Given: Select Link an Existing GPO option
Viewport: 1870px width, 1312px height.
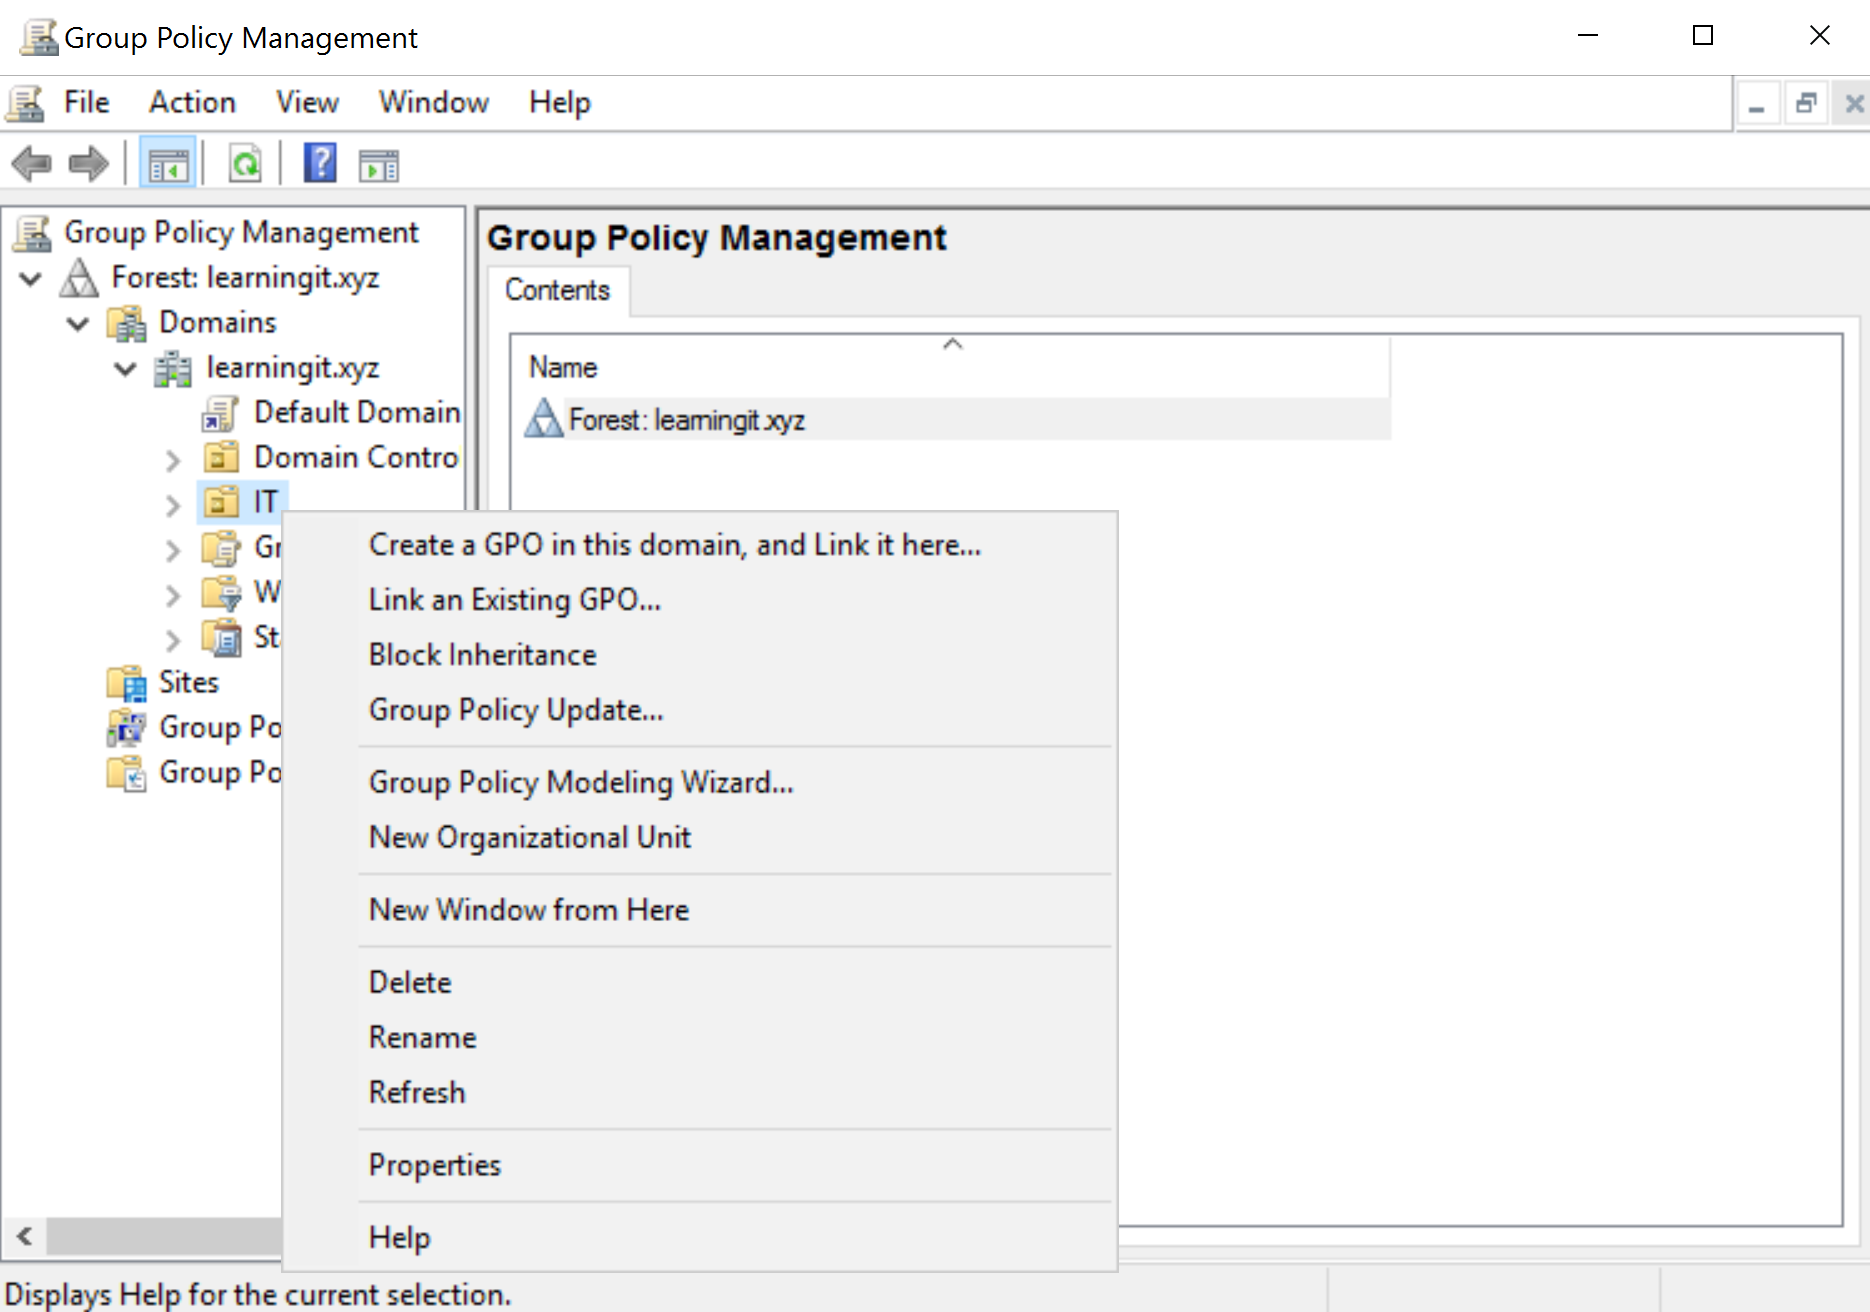Looking at the screenshot, I should coord(514,600).
